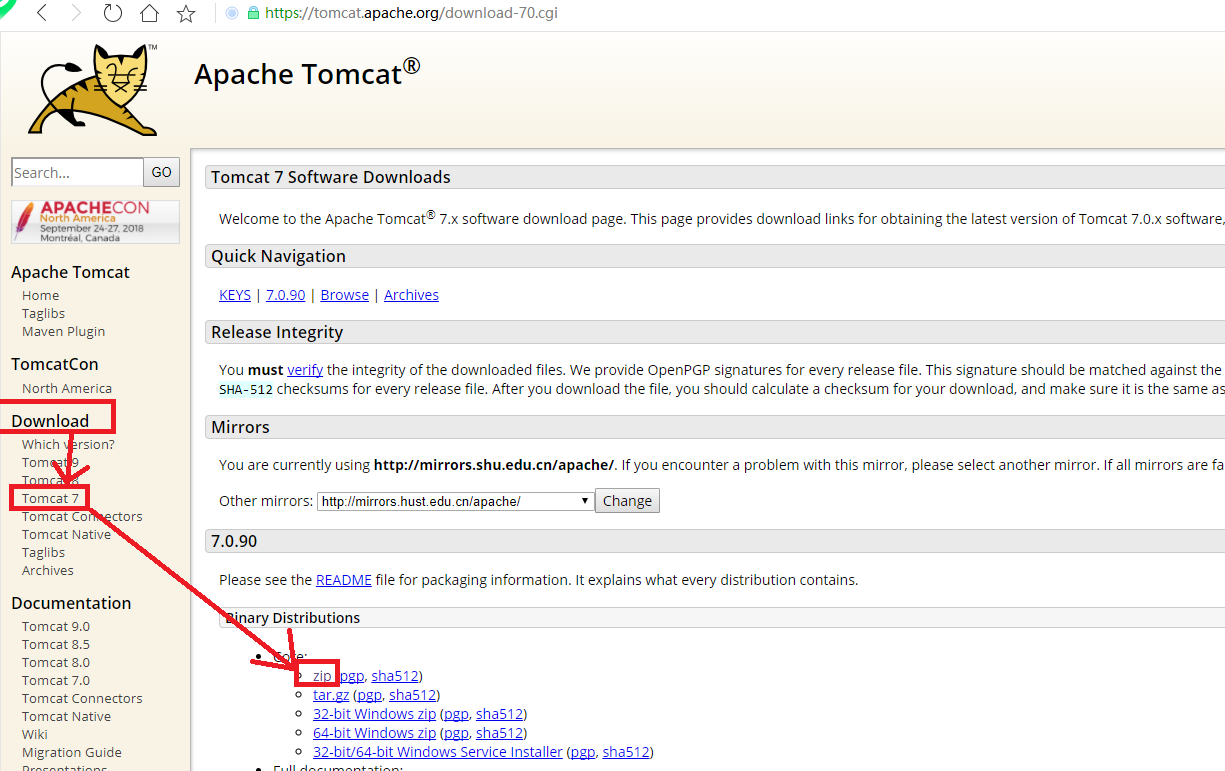Open the Archives sidebar link
The image size is (1225, 771).
(48, 570)
